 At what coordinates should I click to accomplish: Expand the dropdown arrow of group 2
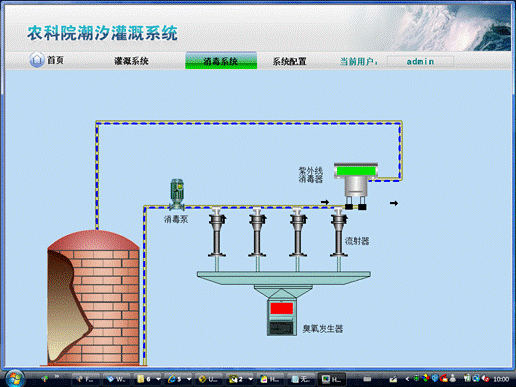pos(250,379)
